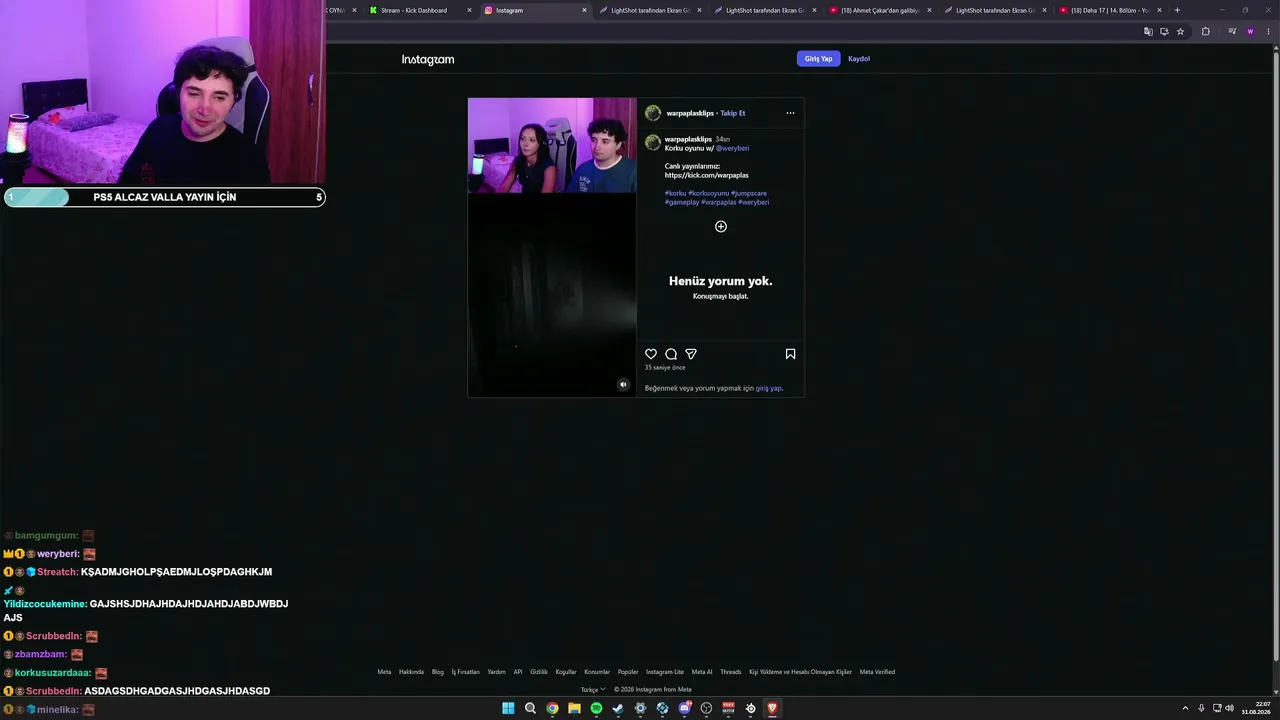This screenshot has height=720, width=1280.
Task: Open the post's three-dot options menu
Action: [x=790, y=113]
